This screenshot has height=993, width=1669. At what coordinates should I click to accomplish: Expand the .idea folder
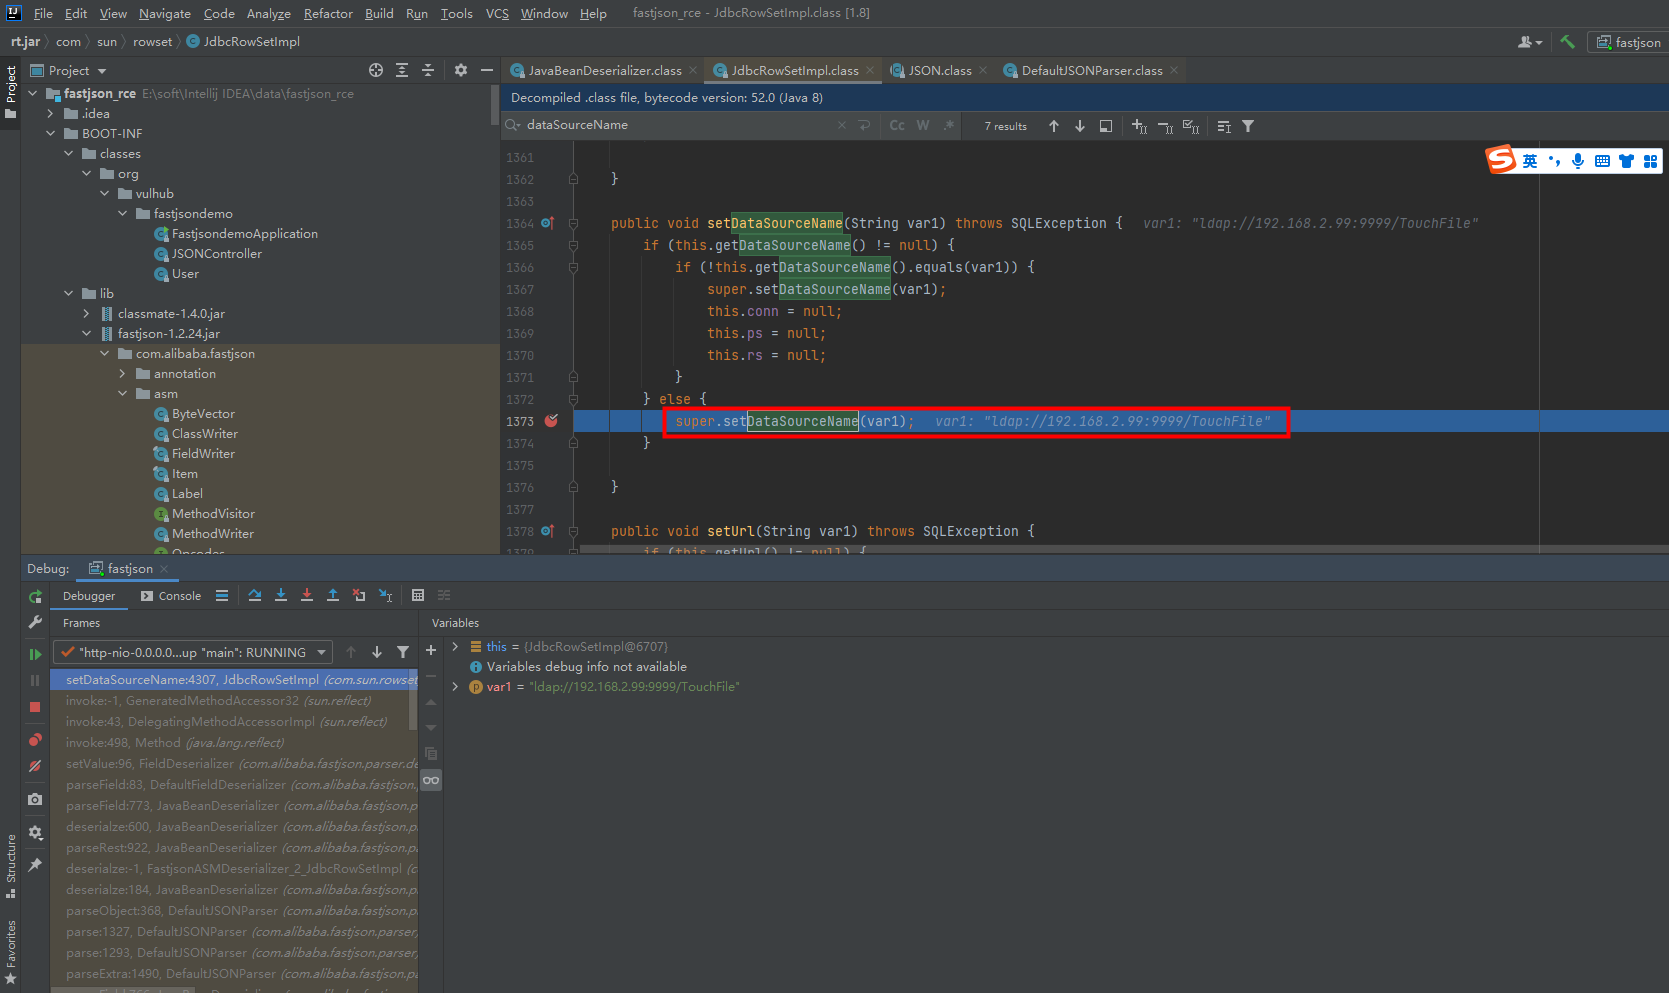(x=51, y=114)
